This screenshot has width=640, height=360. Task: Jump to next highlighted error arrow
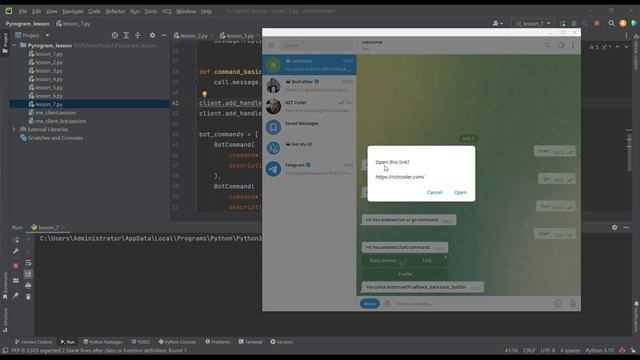tap(626, 47)
